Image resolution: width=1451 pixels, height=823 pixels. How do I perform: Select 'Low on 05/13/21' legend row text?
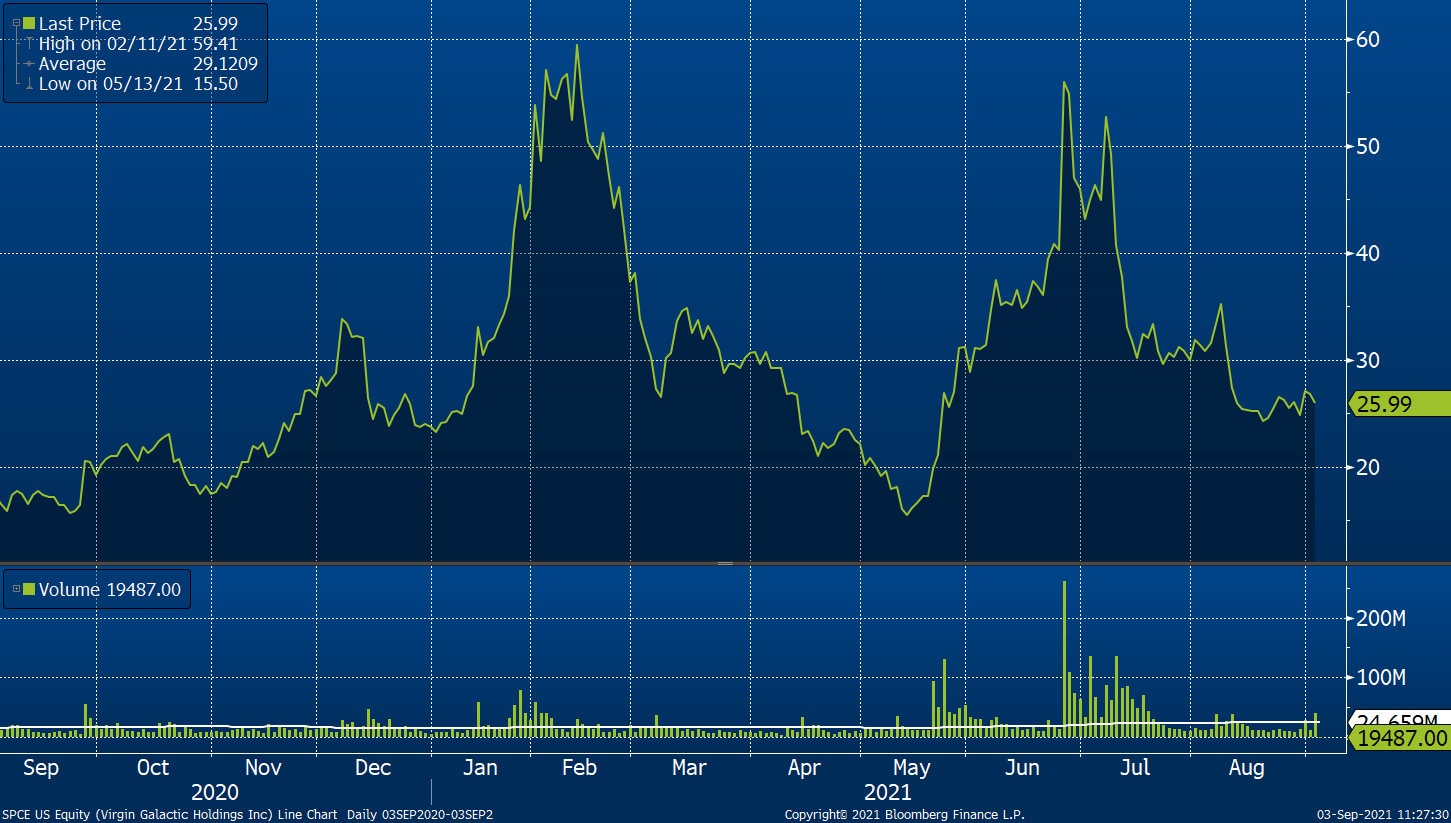(x=111, y=84)
